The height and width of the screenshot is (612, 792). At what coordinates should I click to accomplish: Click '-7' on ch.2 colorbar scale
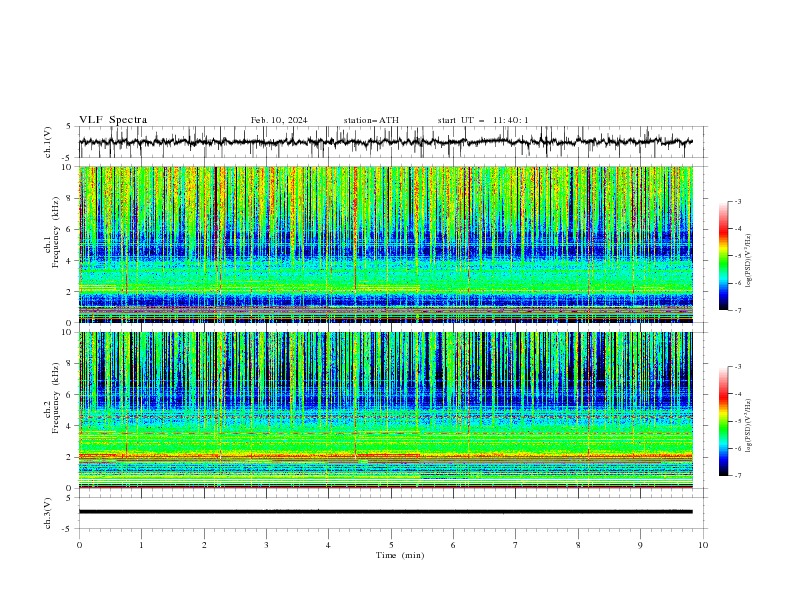point(737,475)
